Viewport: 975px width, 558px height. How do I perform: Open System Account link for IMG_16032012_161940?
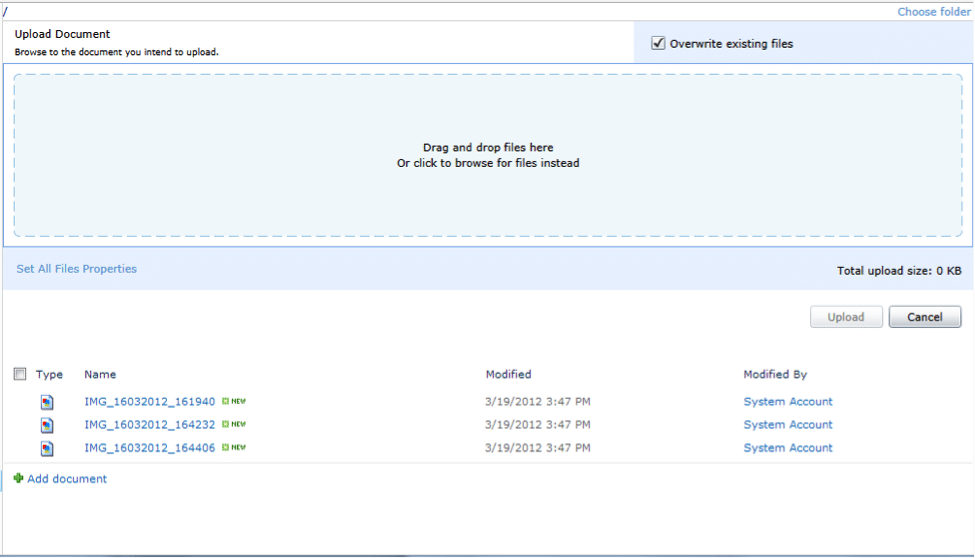pos(788,401)
